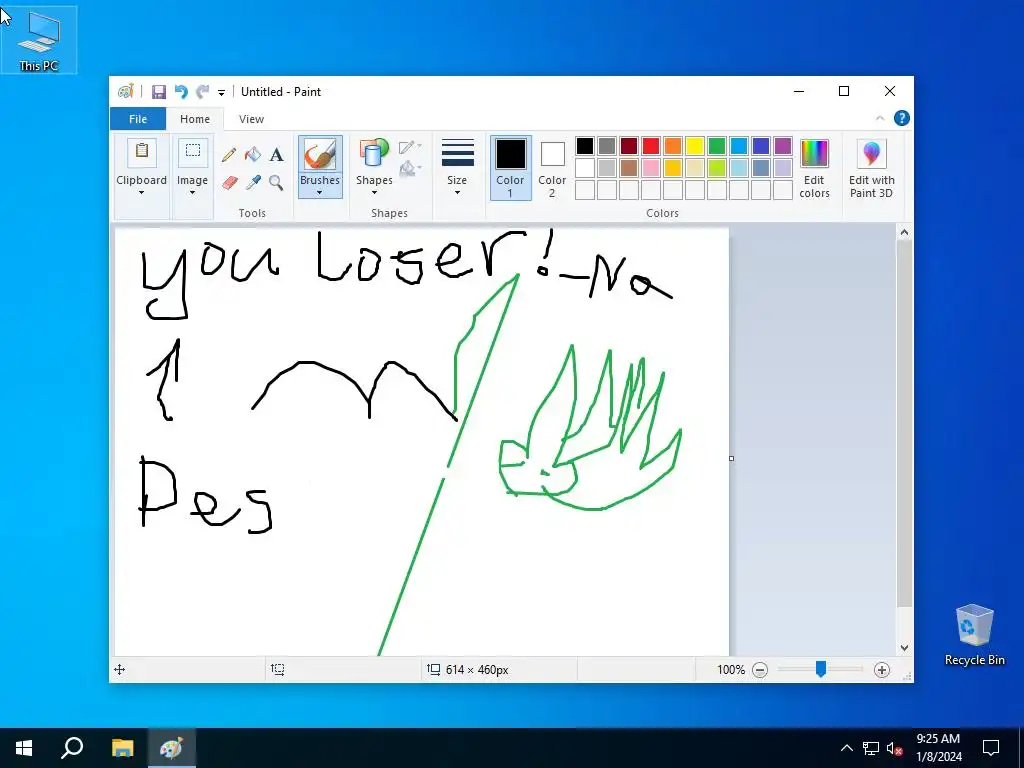The width and height of the screenshot is (1024, 768).
Task: Pick the black color swatch
Action: click(x=585, y=146)
